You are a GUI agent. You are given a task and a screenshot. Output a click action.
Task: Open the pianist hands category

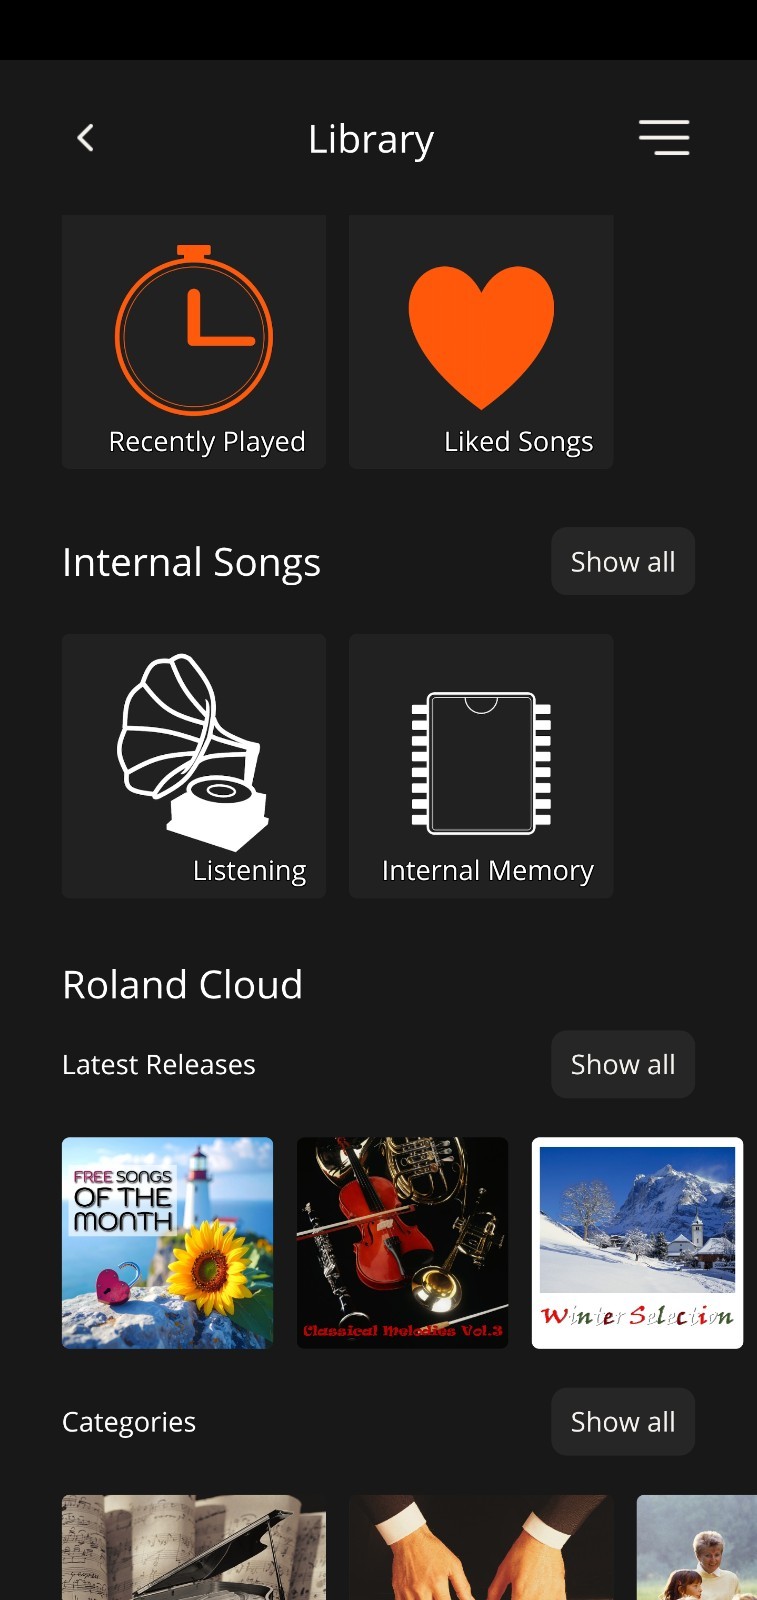tap(481, 1547)
